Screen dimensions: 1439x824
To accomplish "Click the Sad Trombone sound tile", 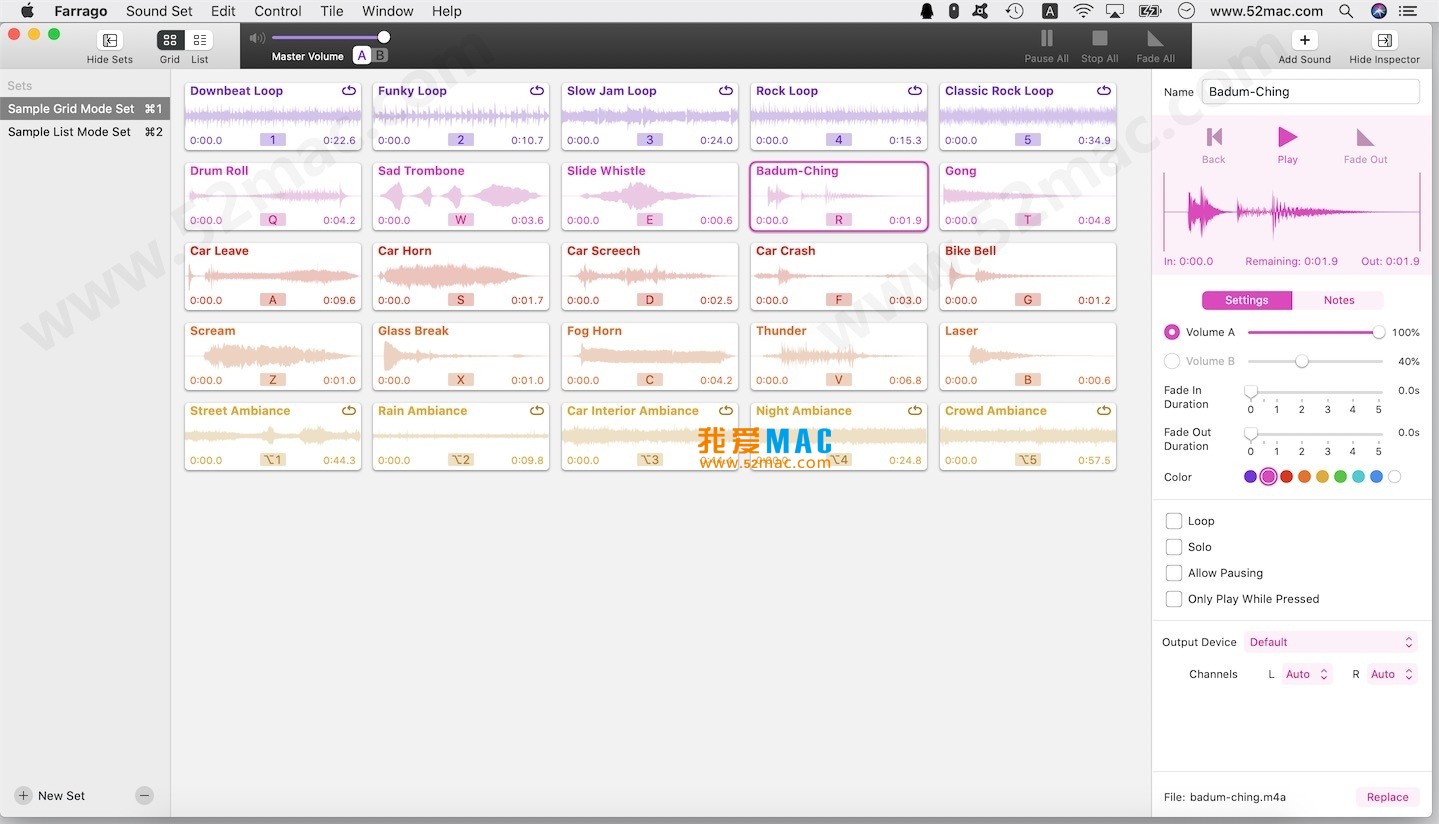I will point(461,197).
